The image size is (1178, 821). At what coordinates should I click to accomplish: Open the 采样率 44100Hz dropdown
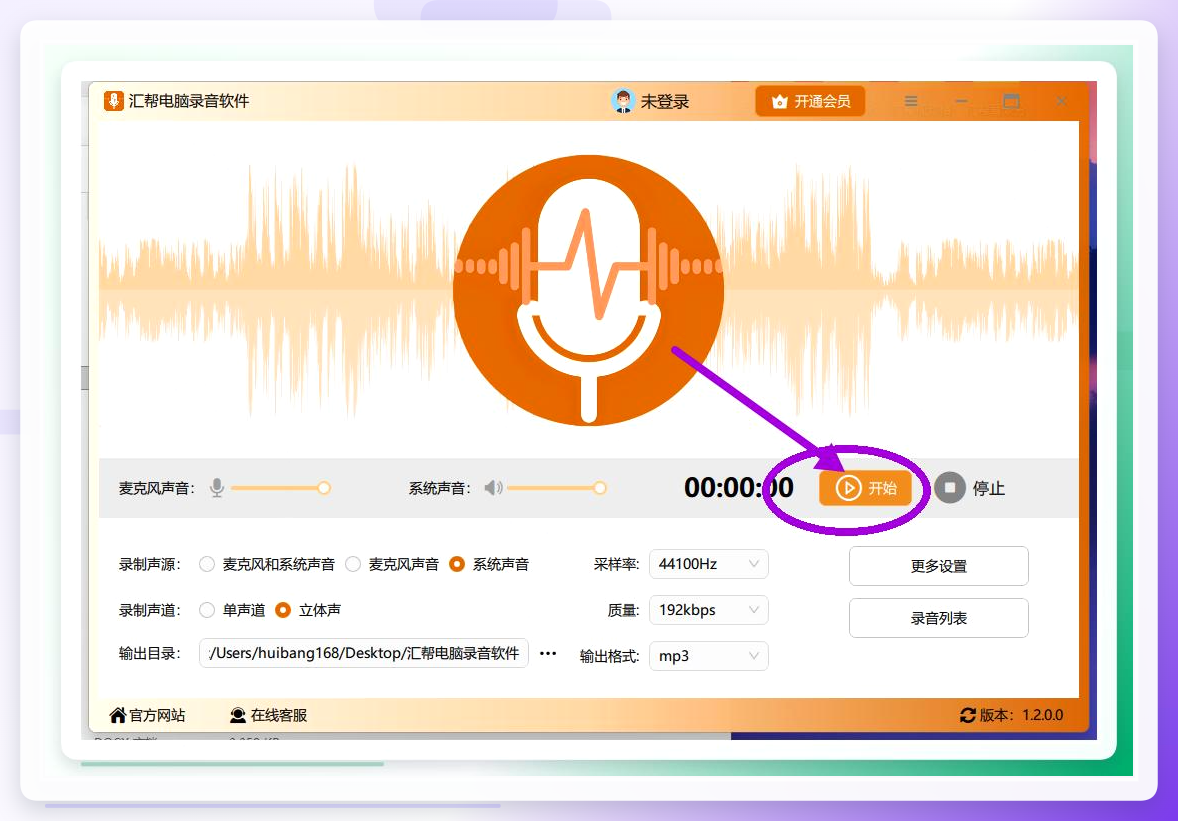[708, 564]
